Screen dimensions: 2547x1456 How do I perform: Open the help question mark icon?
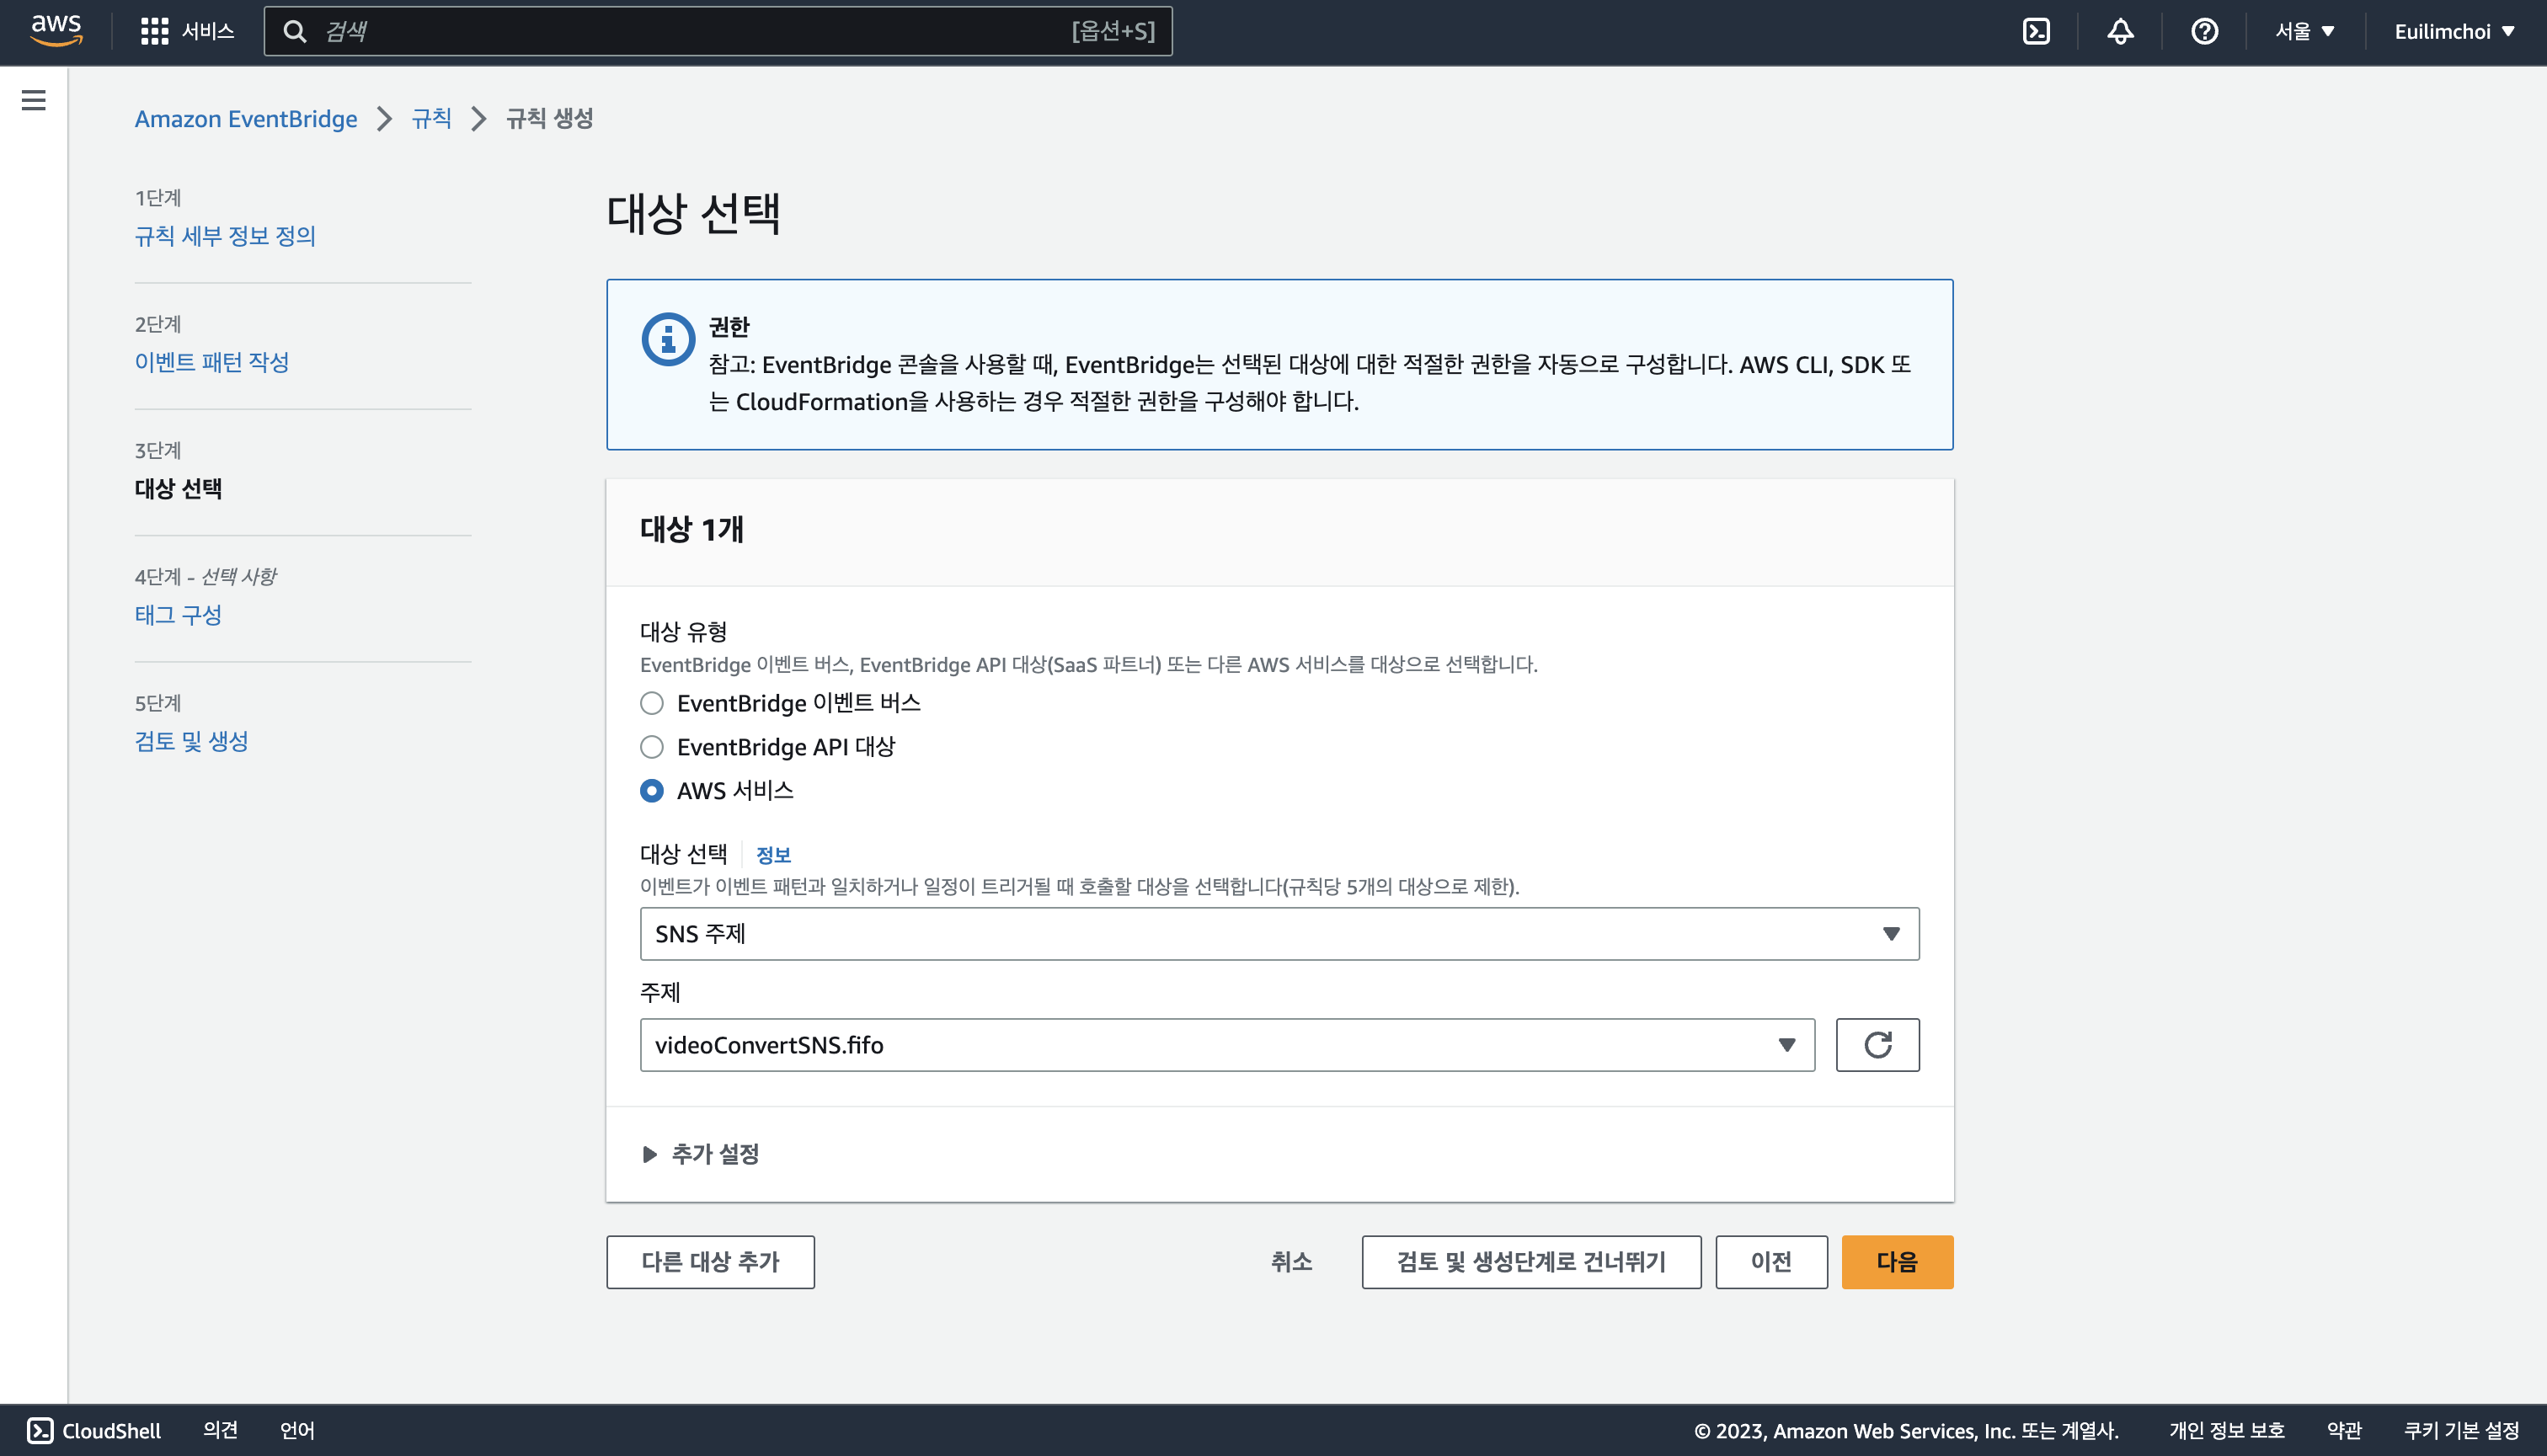click(x=2204, y=31)
